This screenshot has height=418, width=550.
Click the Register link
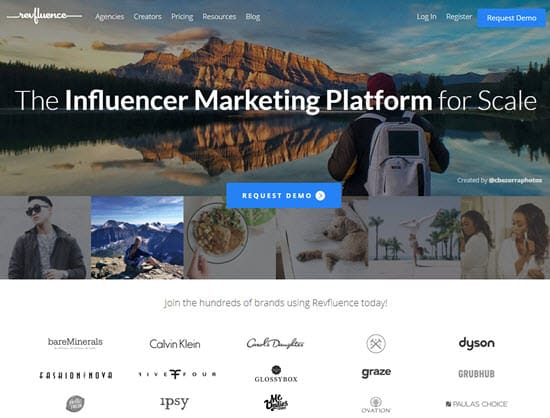point(459,16)
